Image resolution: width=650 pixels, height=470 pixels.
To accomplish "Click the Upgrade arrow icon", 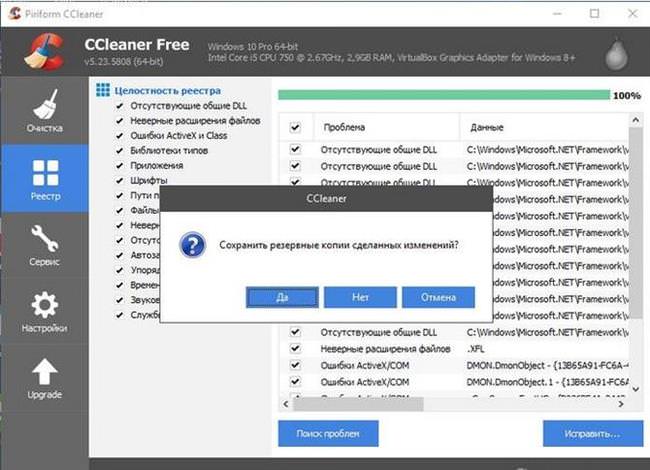I will pos(45,372).
